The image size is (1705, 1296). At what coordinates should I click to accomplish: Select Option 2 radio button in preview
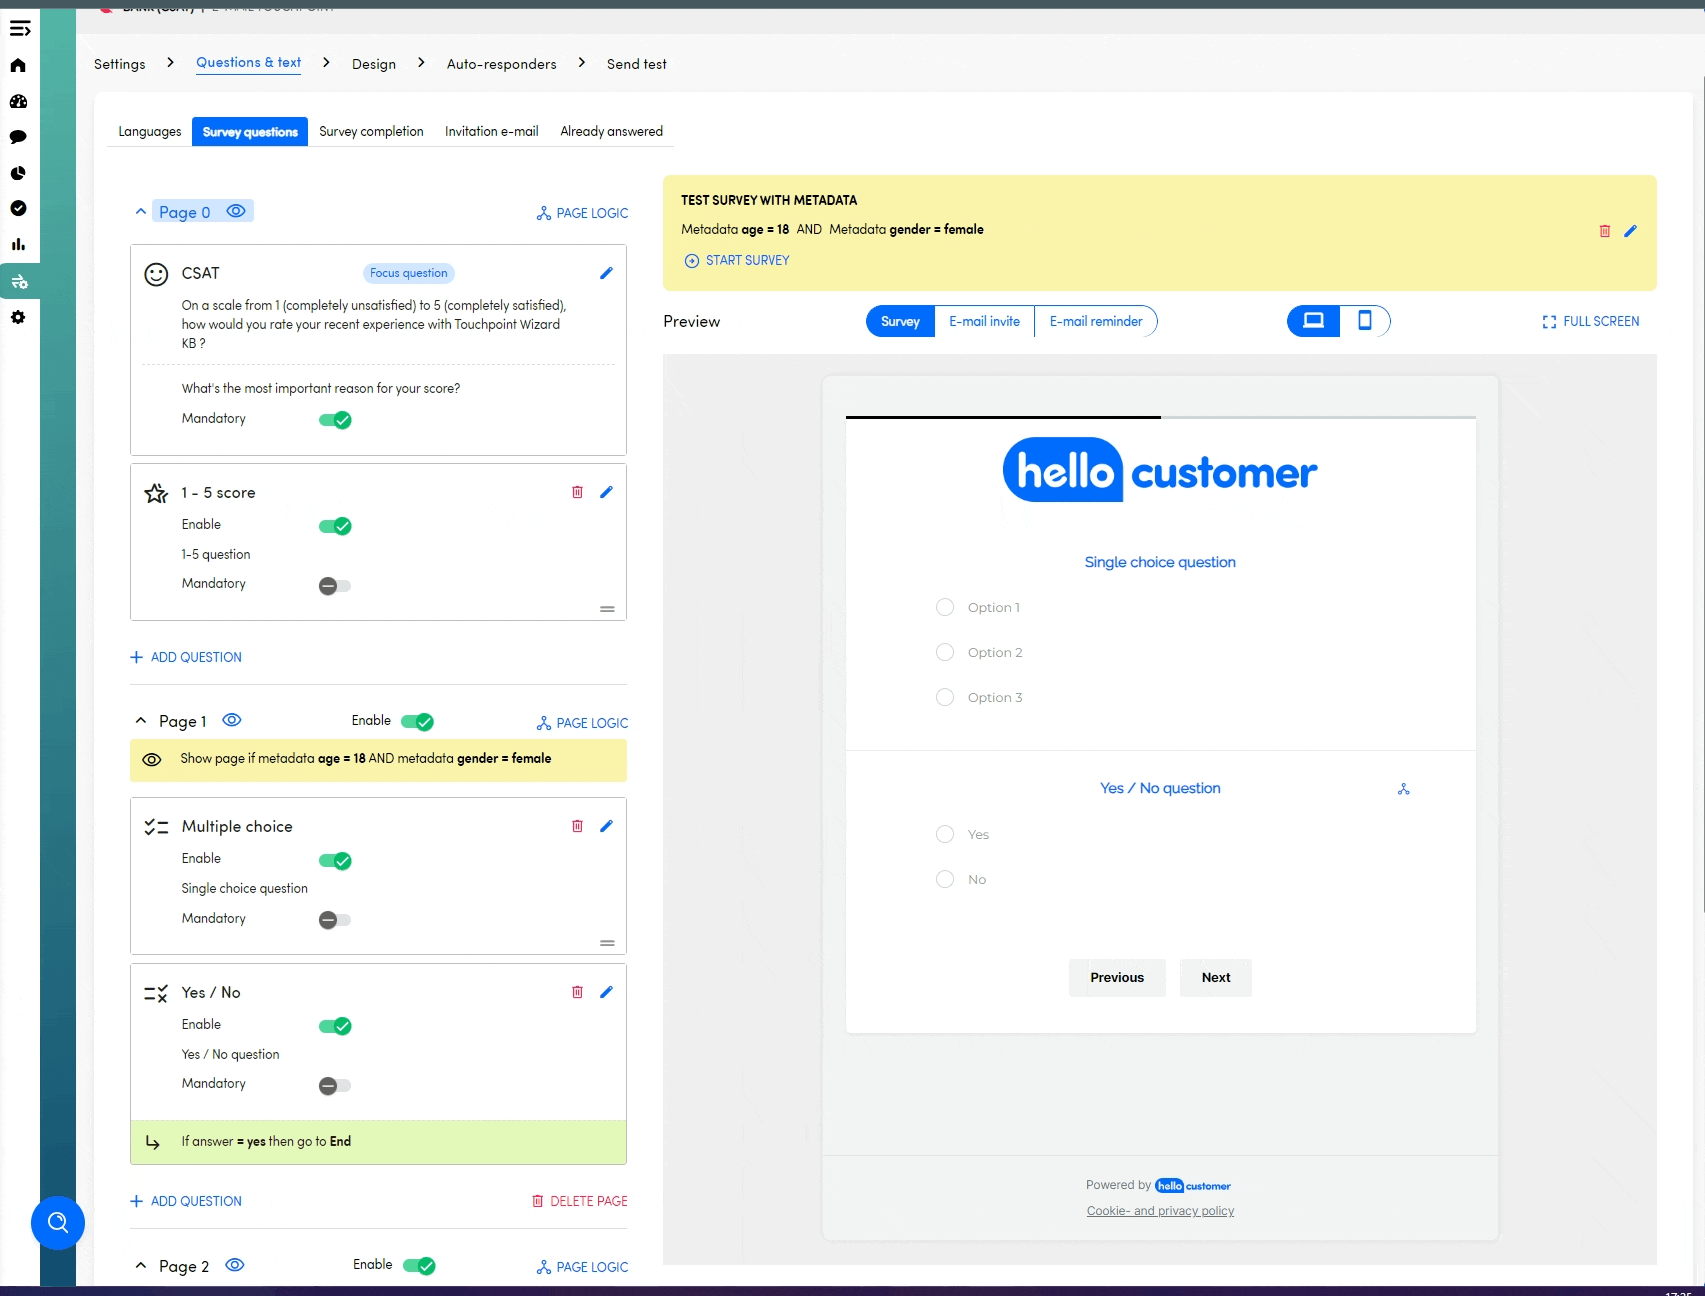pyautogui.click(x=945, y=652)
